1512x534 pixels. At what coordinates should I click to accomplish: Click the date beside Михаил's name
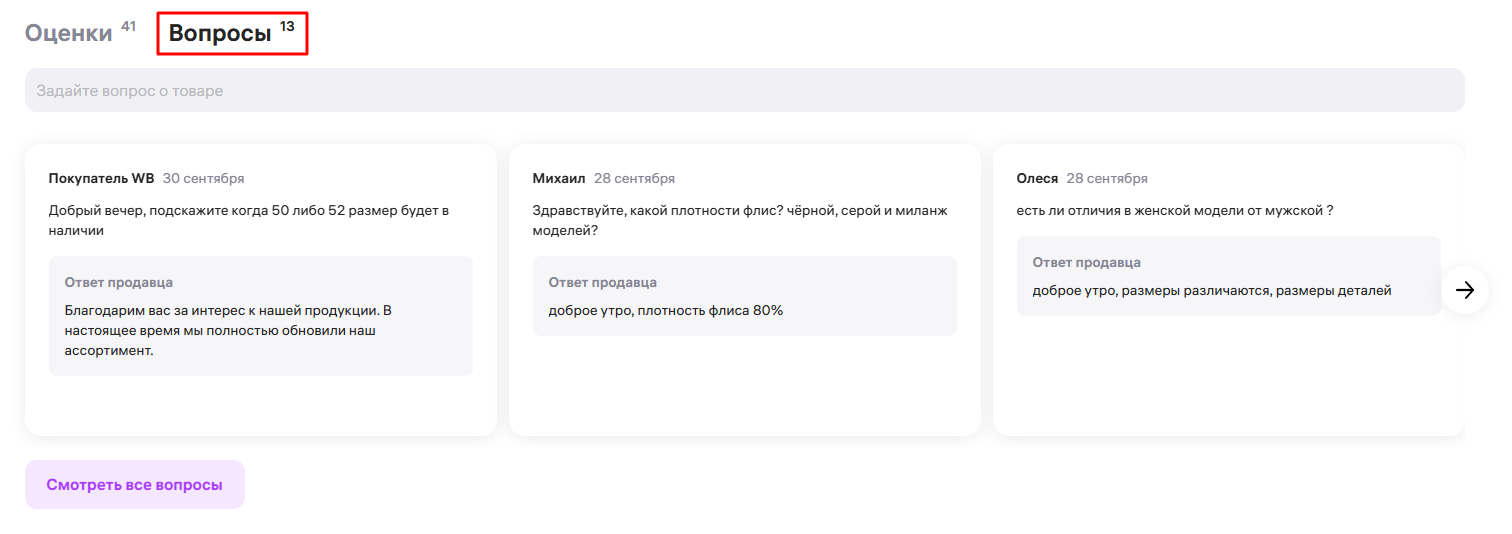pos(634,179)
